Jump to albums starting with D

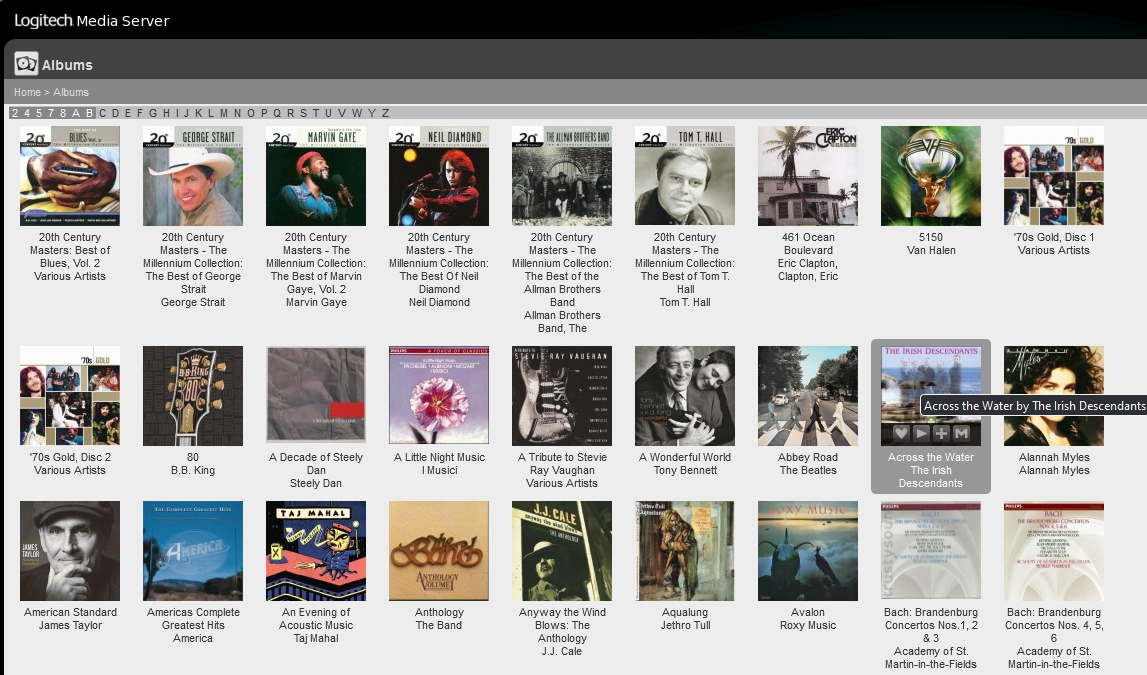click(x=115, y=113)
